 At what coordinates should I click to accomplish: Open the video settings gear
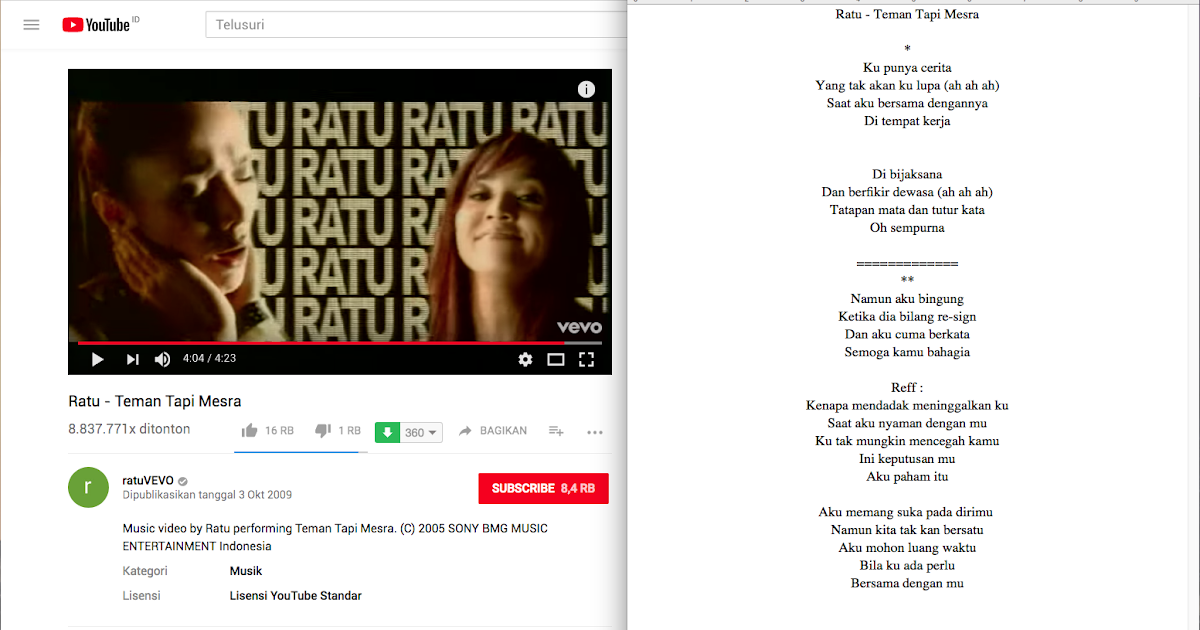[x=525, y=359]
